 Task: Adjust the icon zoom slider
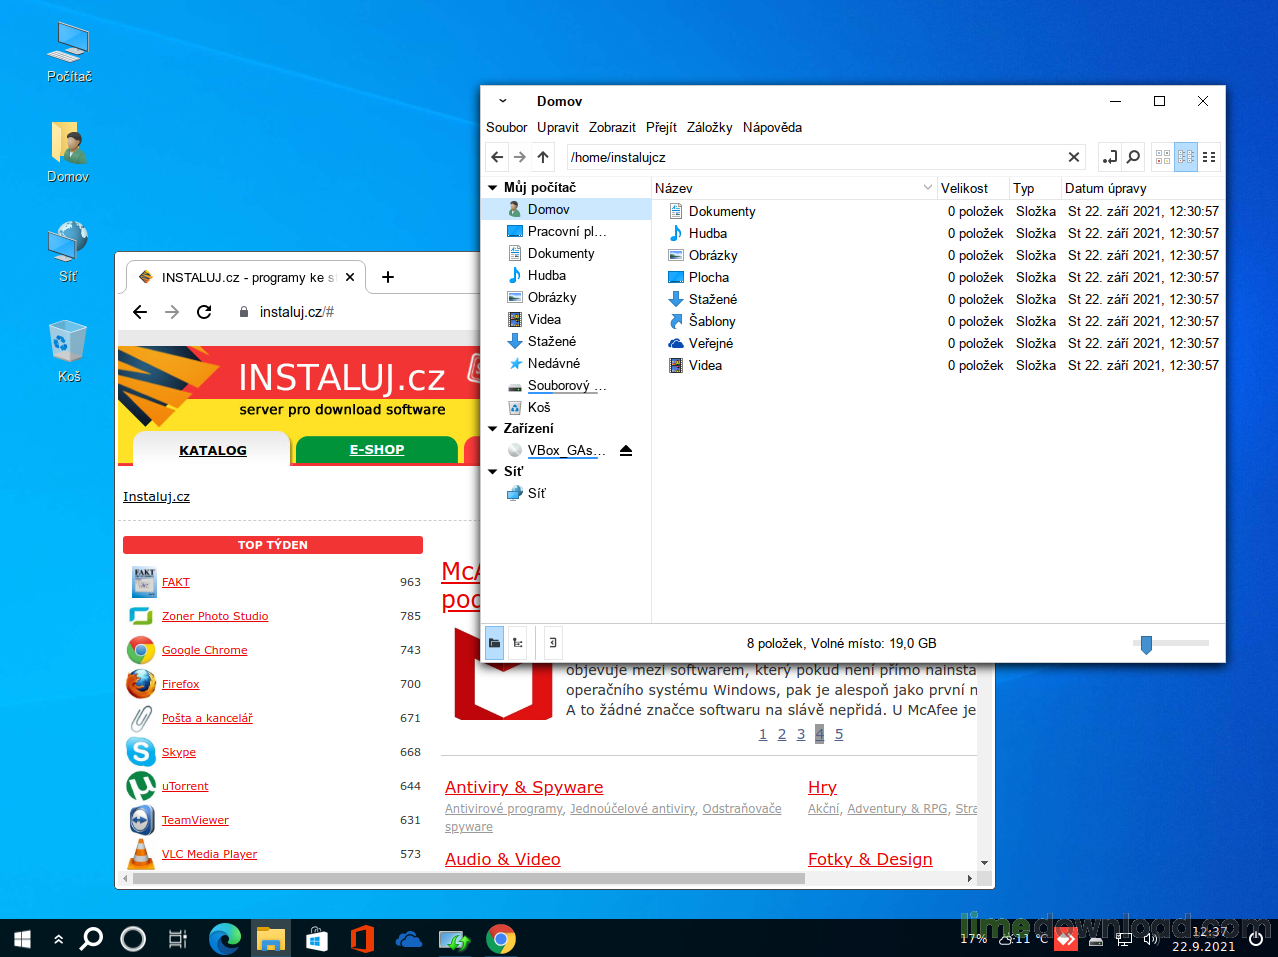1147,644
